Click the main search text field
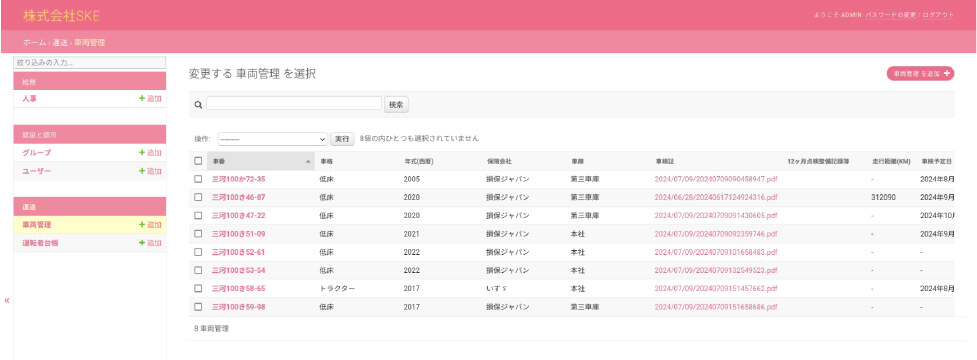 pos(294,103)
